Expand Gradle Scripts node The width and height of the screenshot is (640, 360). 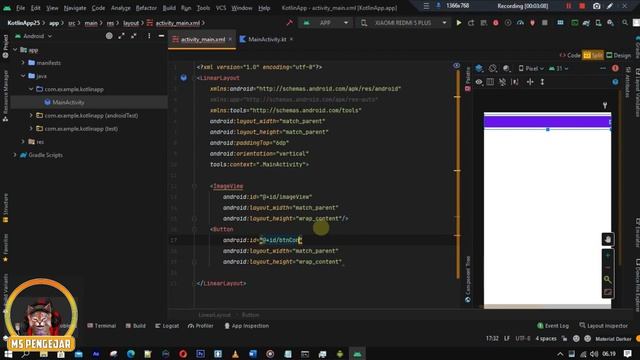pos(15,155)
